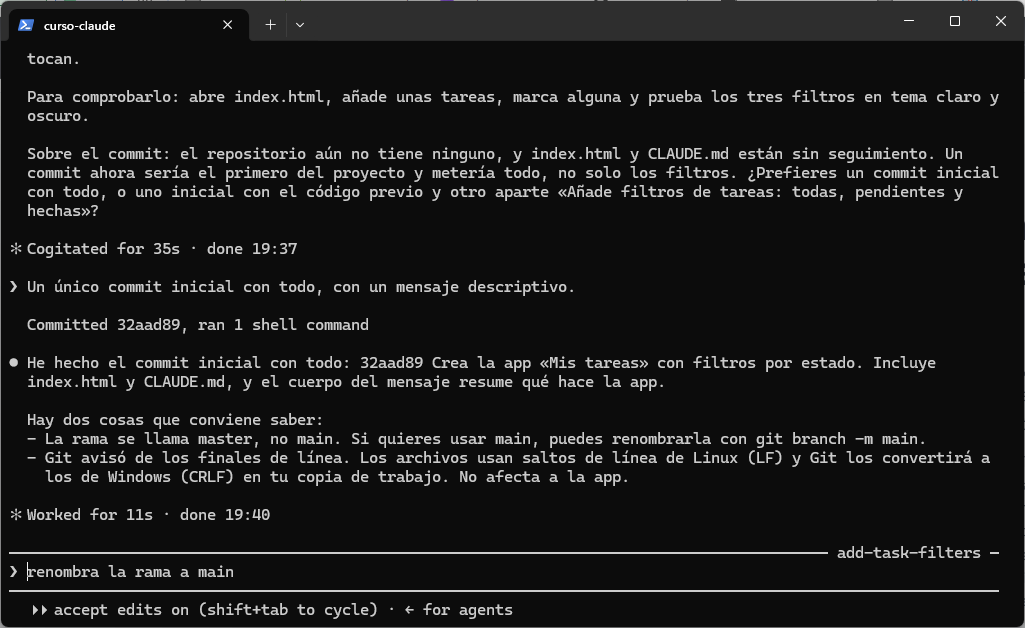1025x628 pixels.
Task: Click the chevron before 'Un único commit inicial'
Action: [x=14, y=287]
